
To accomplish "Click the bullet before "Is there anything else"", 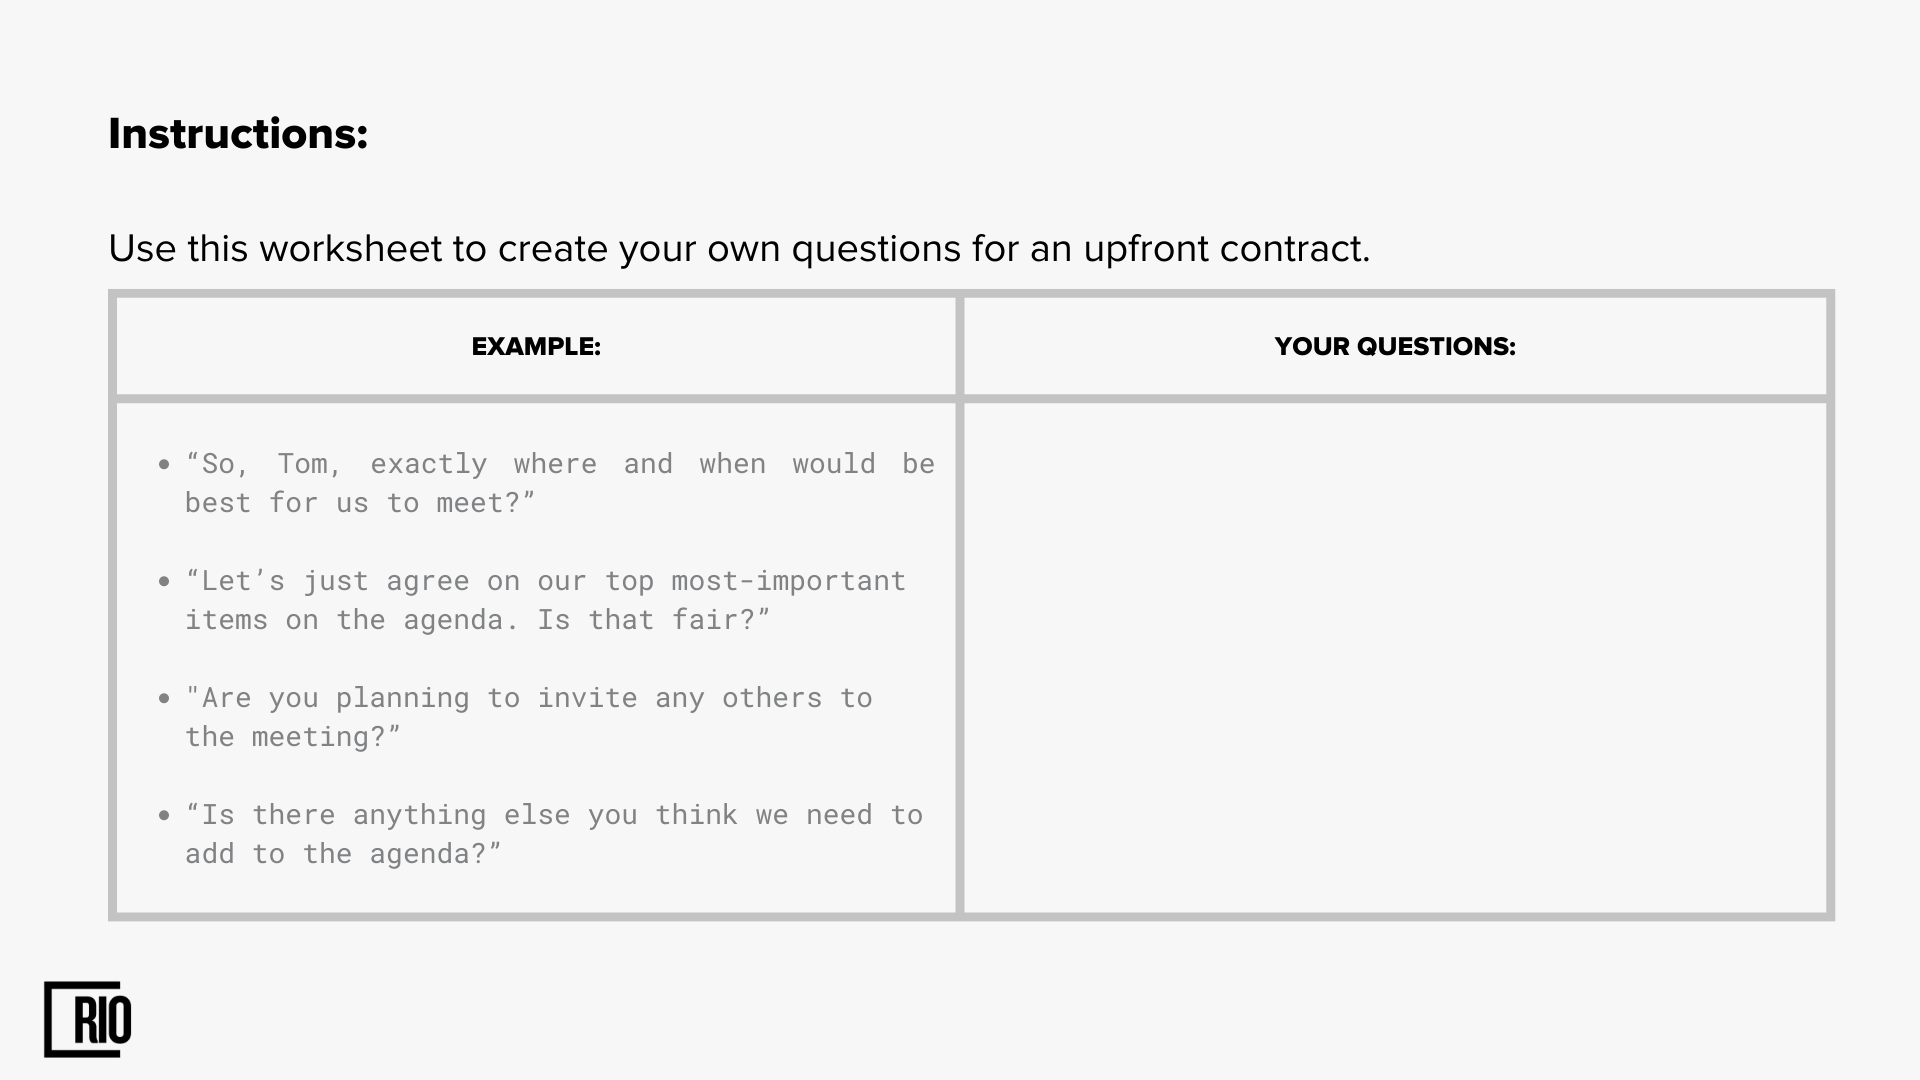I will pyautogui.click(x=164, y=815).
